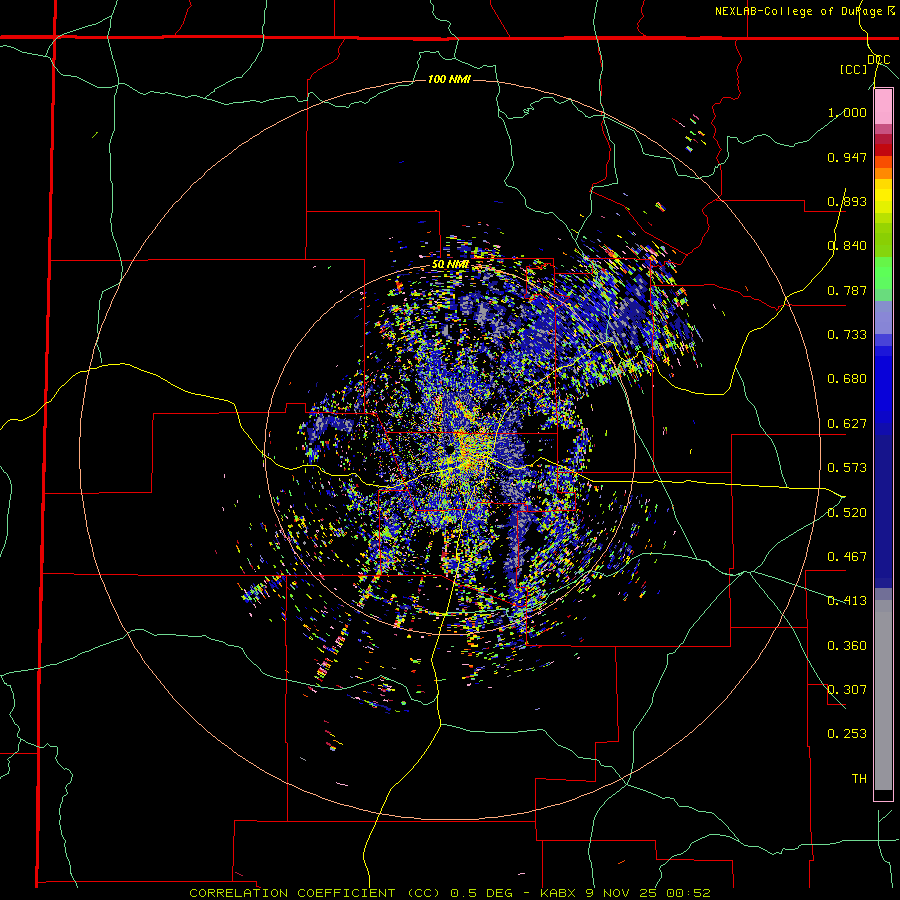Click the 0.307 legend value
Image resolution: width=900 pixels, height=900 pixels.
[x=847, y=690]
